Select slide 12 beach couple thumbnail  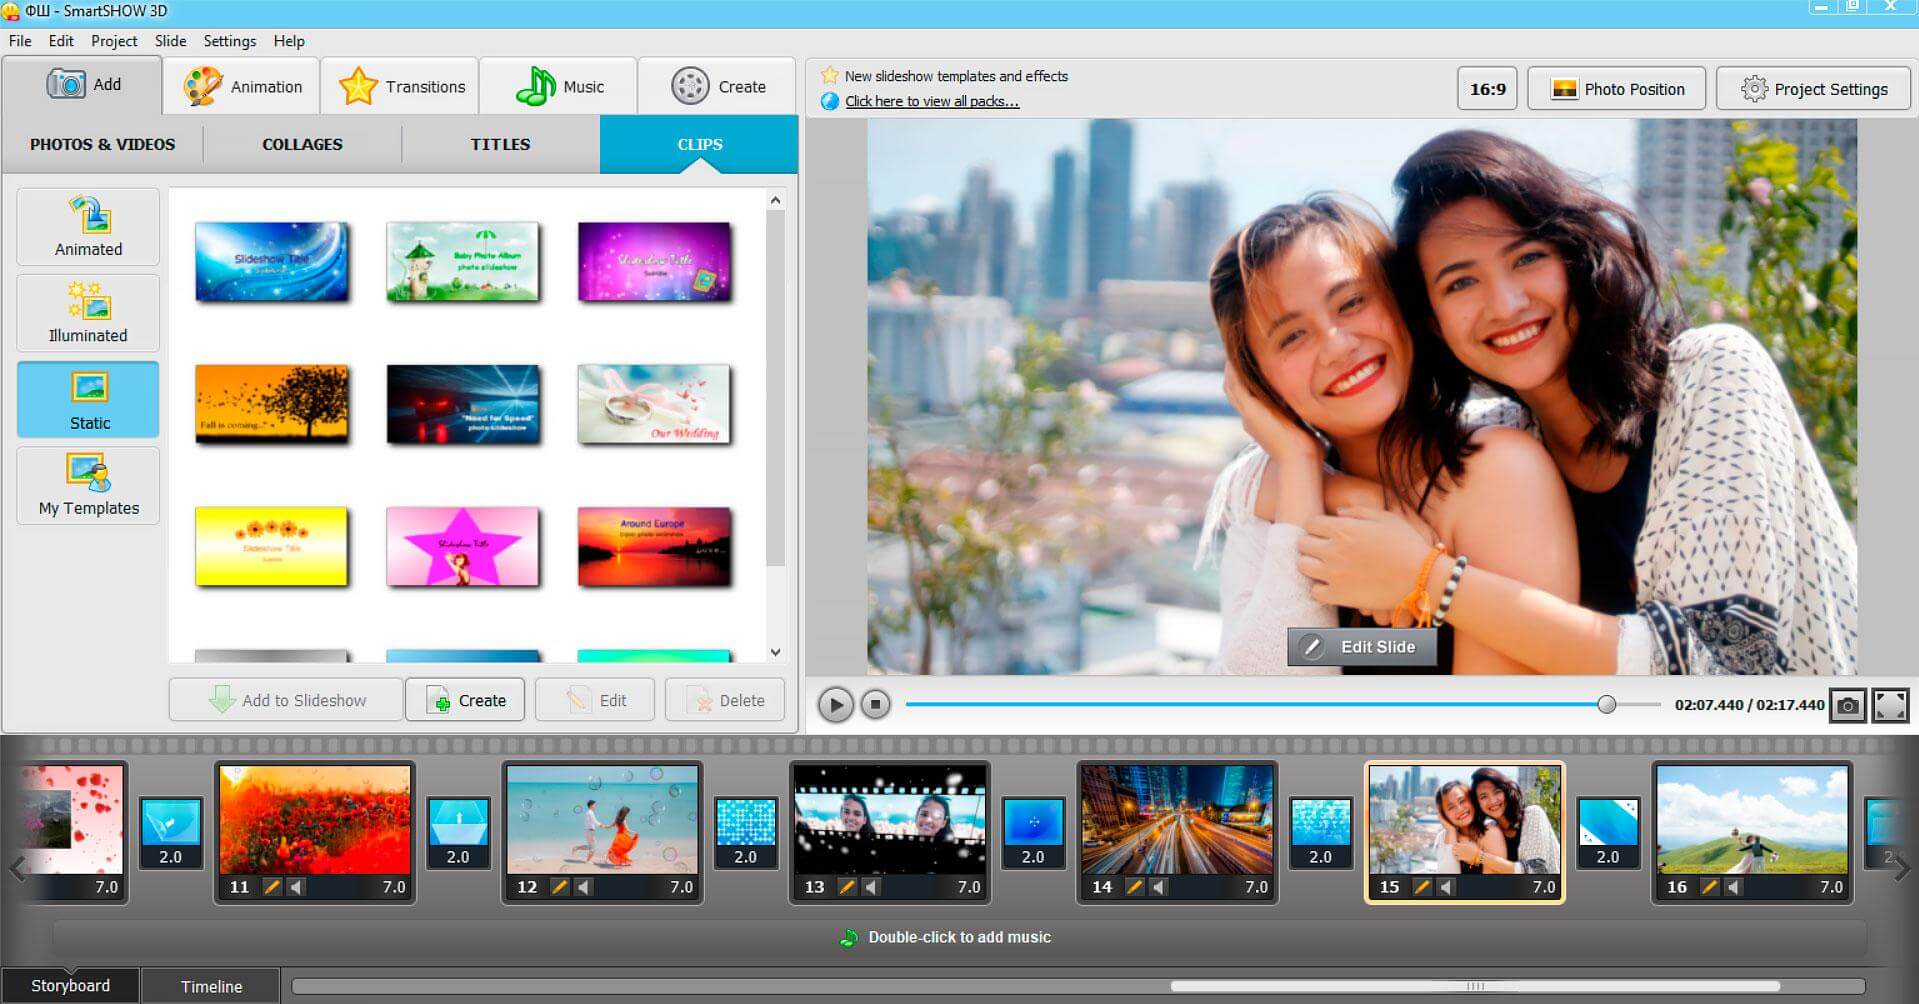(x=602, y=820)
